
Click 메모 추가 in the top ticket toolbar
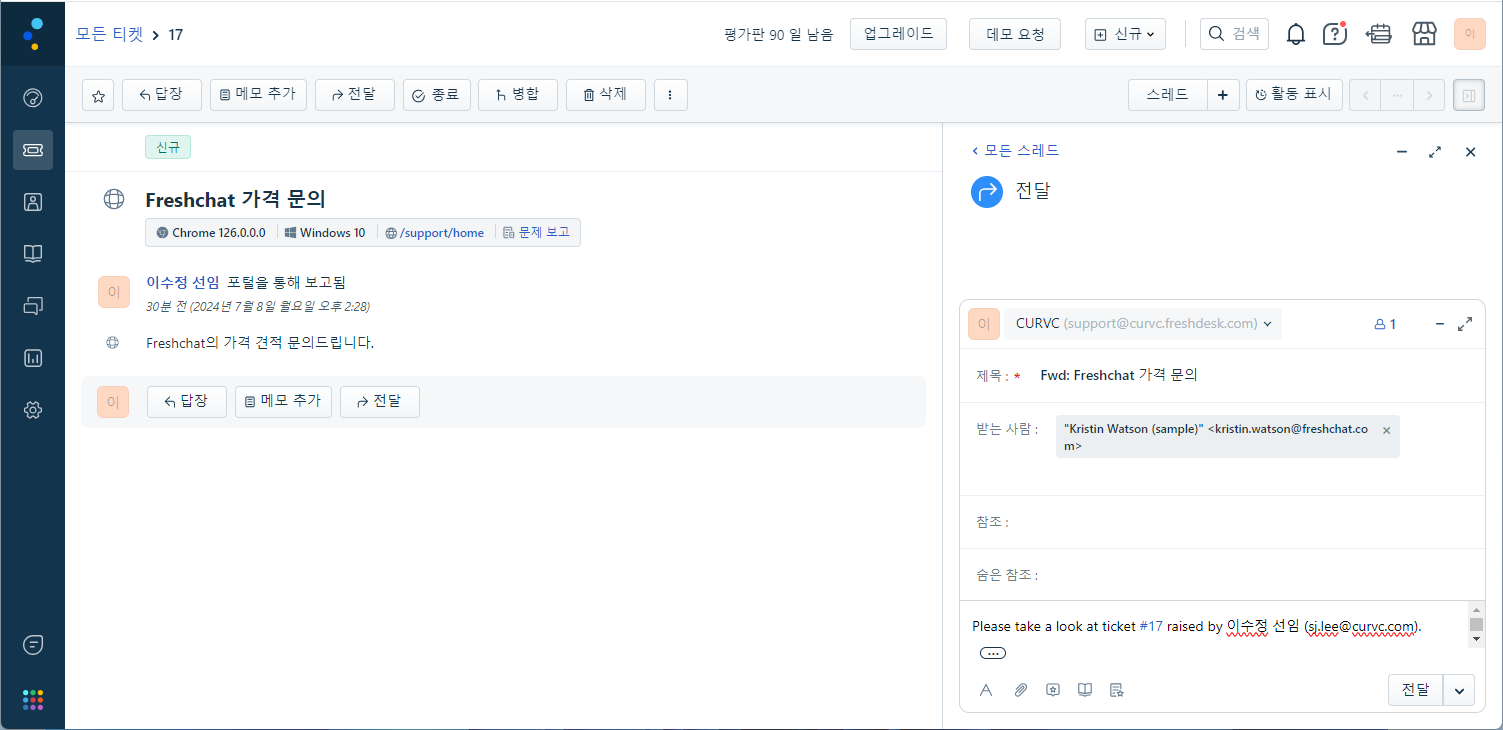click(x=258, y=95)
